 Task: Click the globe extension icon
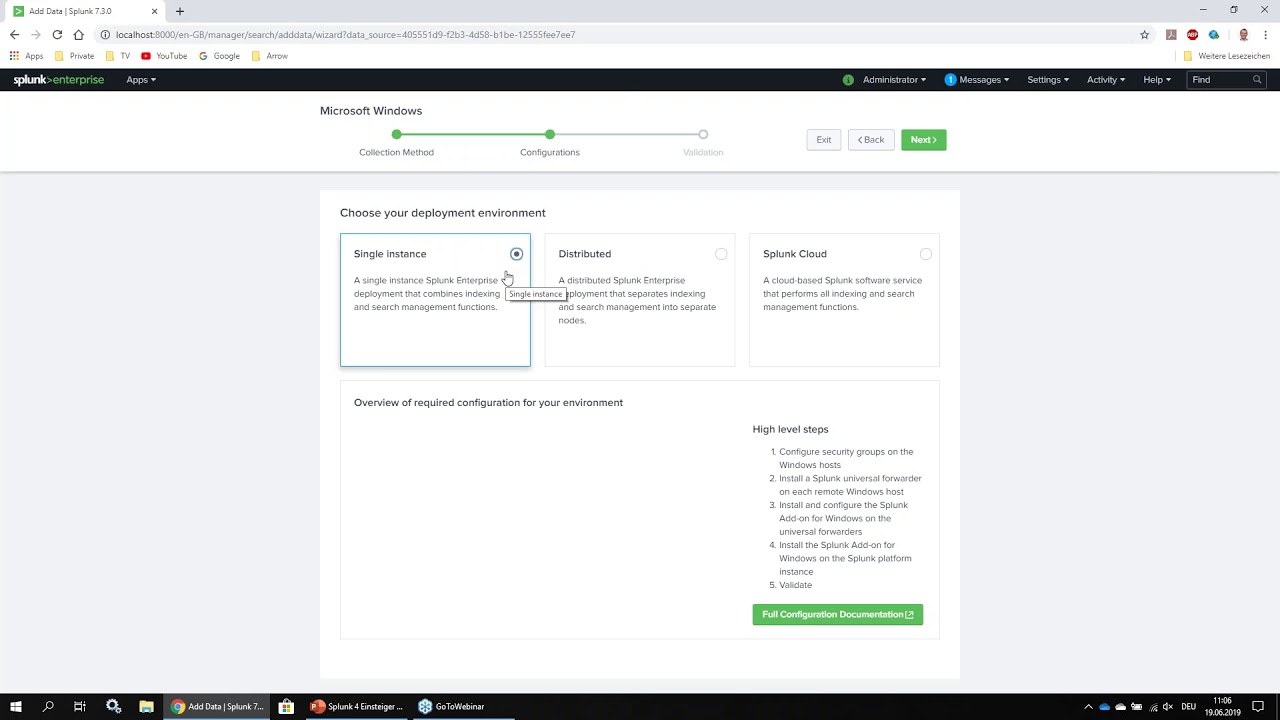[x=1214, y=35]
